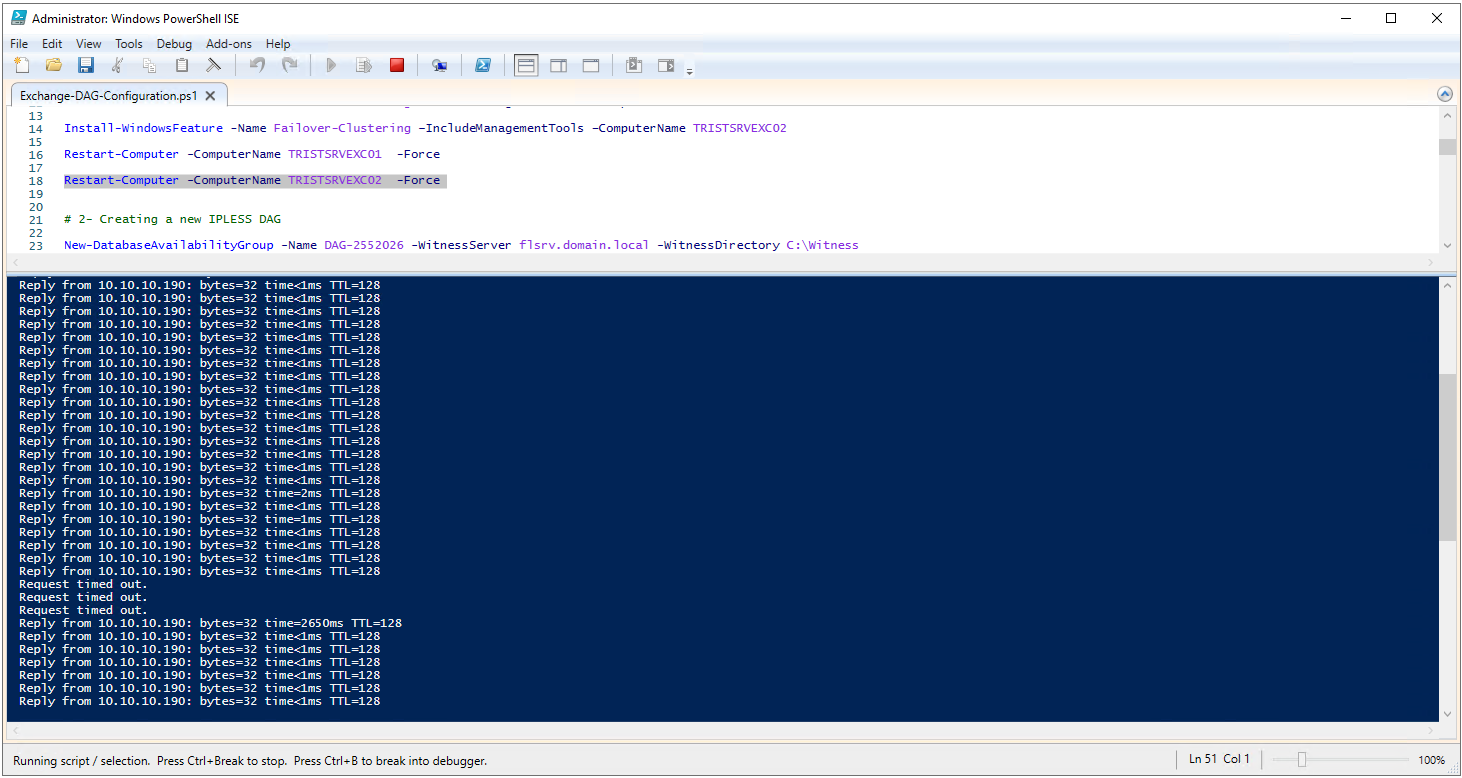The image size is (1462, 778).
Task: Open the Tools menu
Action: (x=129, y=44)
